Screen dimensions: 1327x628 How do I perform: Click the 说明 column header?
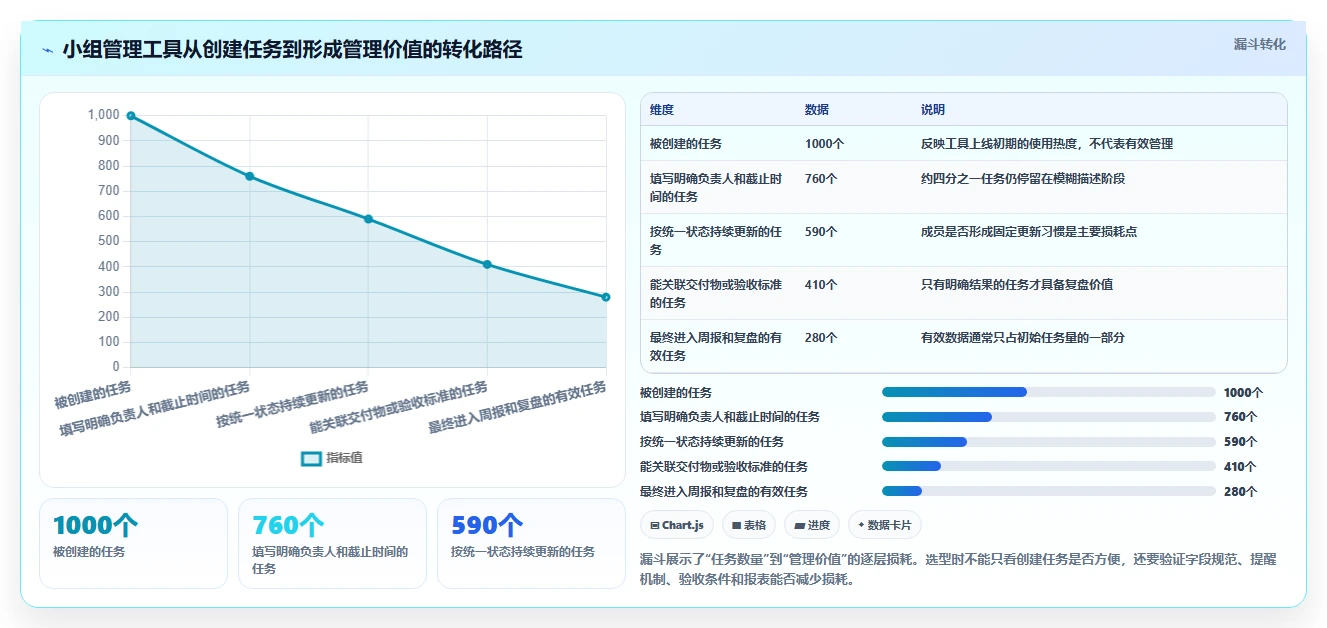pyautogui.click(x=933, y=110)
